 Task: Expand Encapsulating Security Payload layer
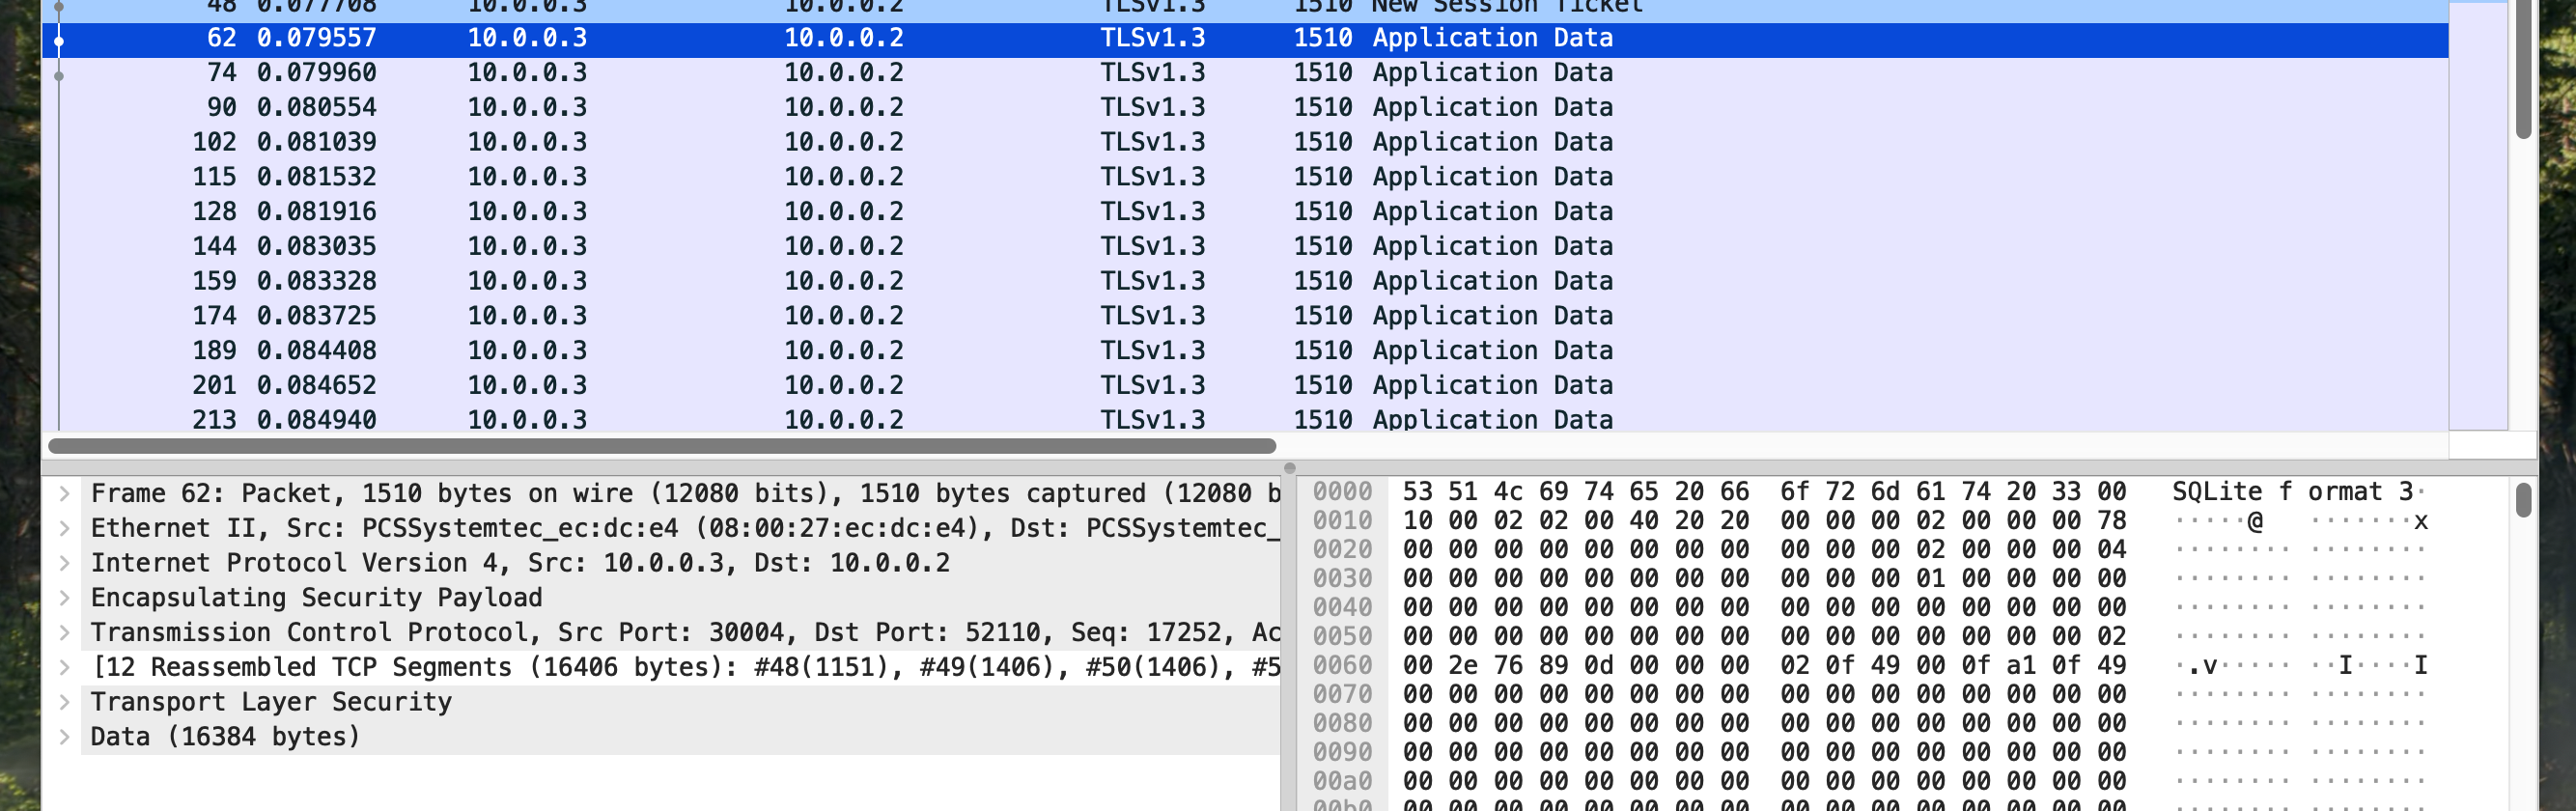(x=64, y=598)
